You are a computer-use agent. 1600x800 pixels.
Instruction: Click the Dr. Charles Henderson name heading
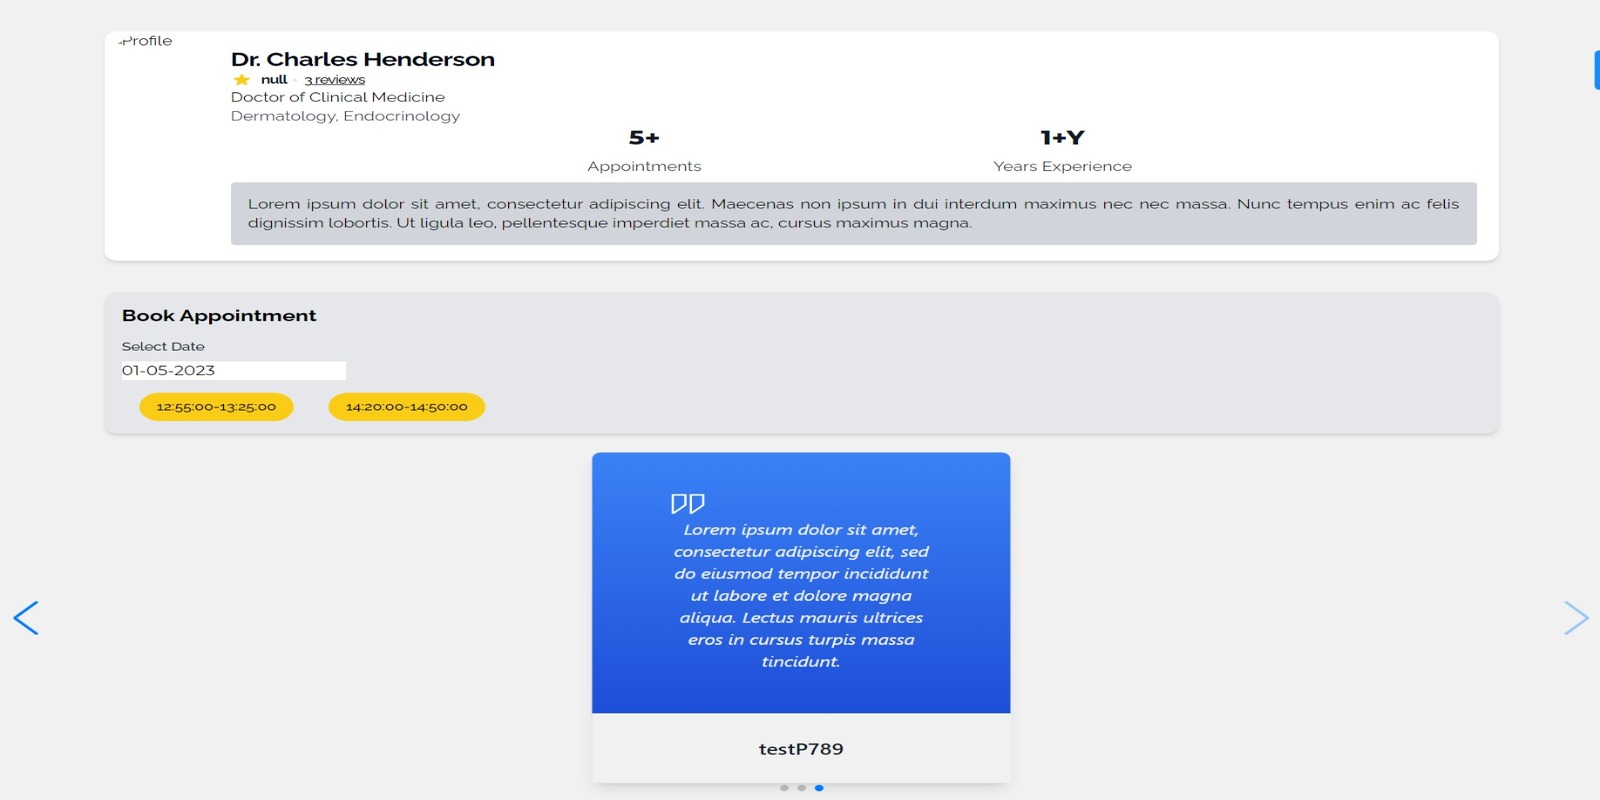362,59
